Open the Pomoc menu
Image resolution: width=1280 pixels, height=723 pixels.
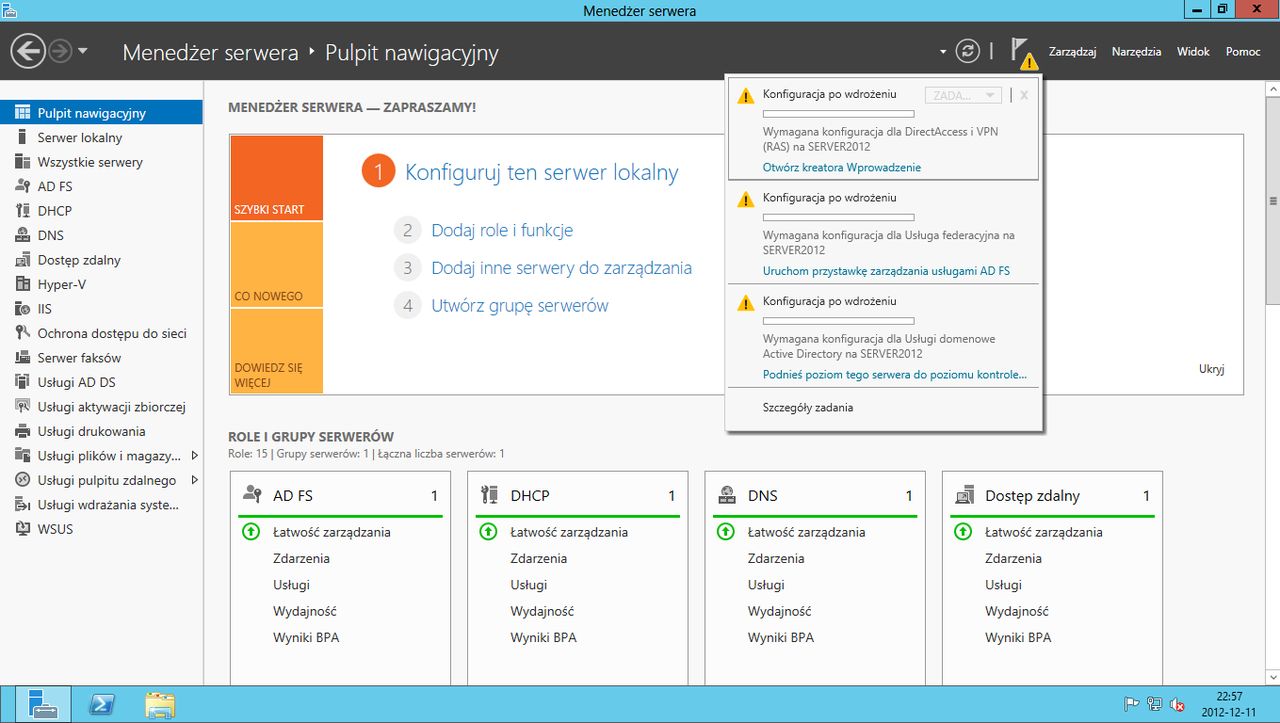1243,51
